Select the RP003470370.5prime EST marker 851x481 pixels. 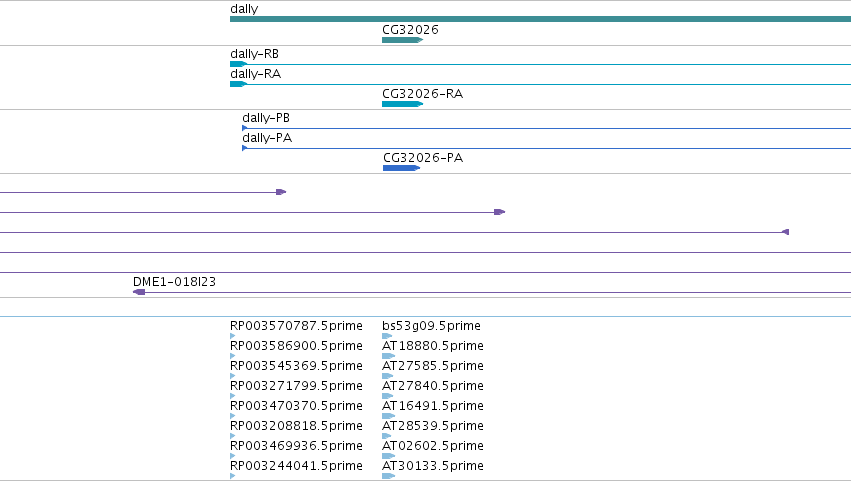click(x=233, y=416)
